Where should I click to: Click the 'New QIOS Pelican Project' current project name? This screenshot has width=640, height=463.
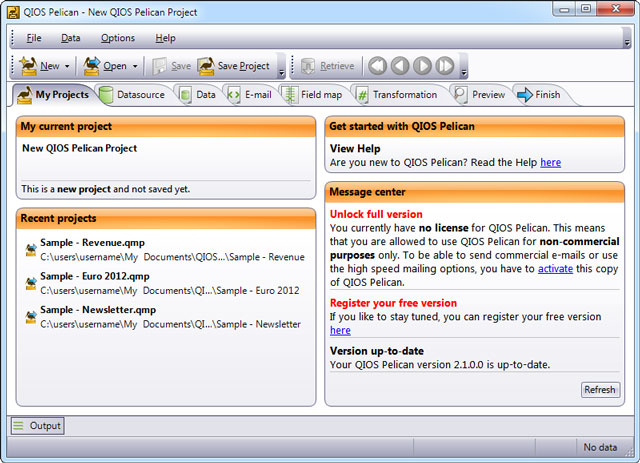tap(80, 148)
